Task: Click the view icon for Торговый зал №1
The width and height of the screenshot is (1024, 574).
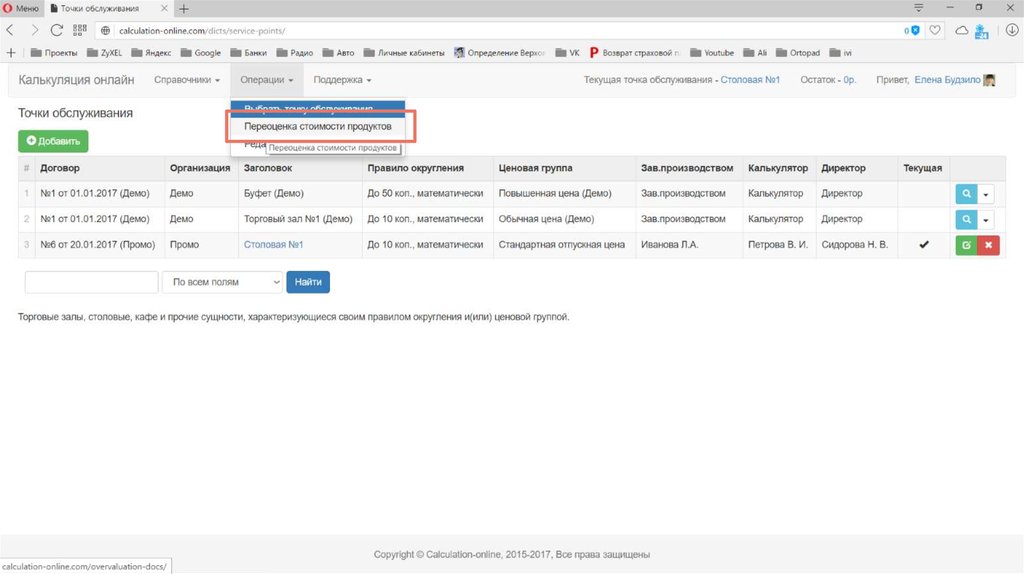Action: point(966,219)
